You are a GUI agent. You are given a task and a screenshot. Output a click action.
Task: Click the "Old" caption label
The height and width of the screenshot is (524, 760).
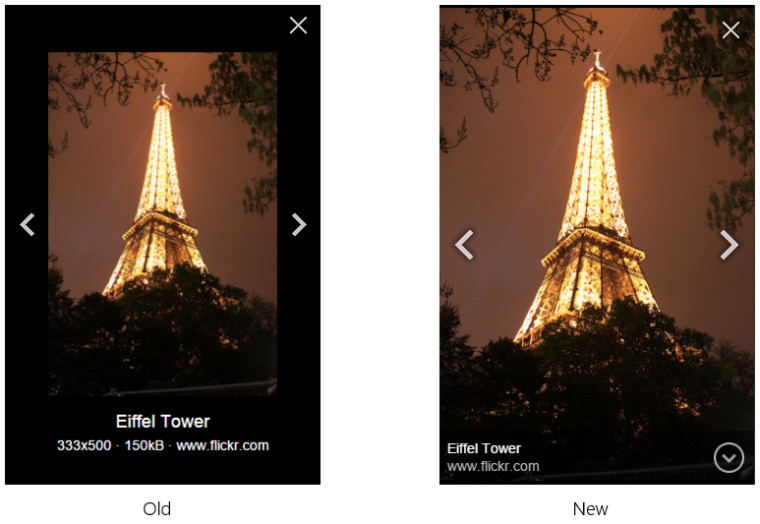coord(157,509)
